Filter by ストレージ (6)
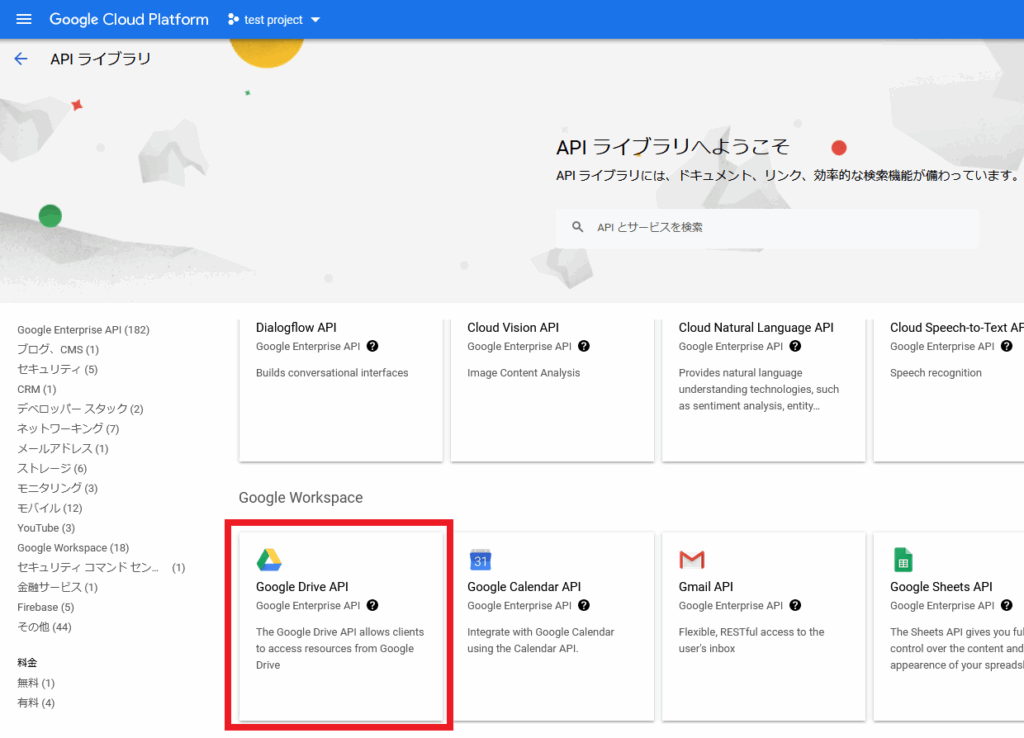Image resolution: width=1024 pixels, height=738 pixels. point(52,468)
